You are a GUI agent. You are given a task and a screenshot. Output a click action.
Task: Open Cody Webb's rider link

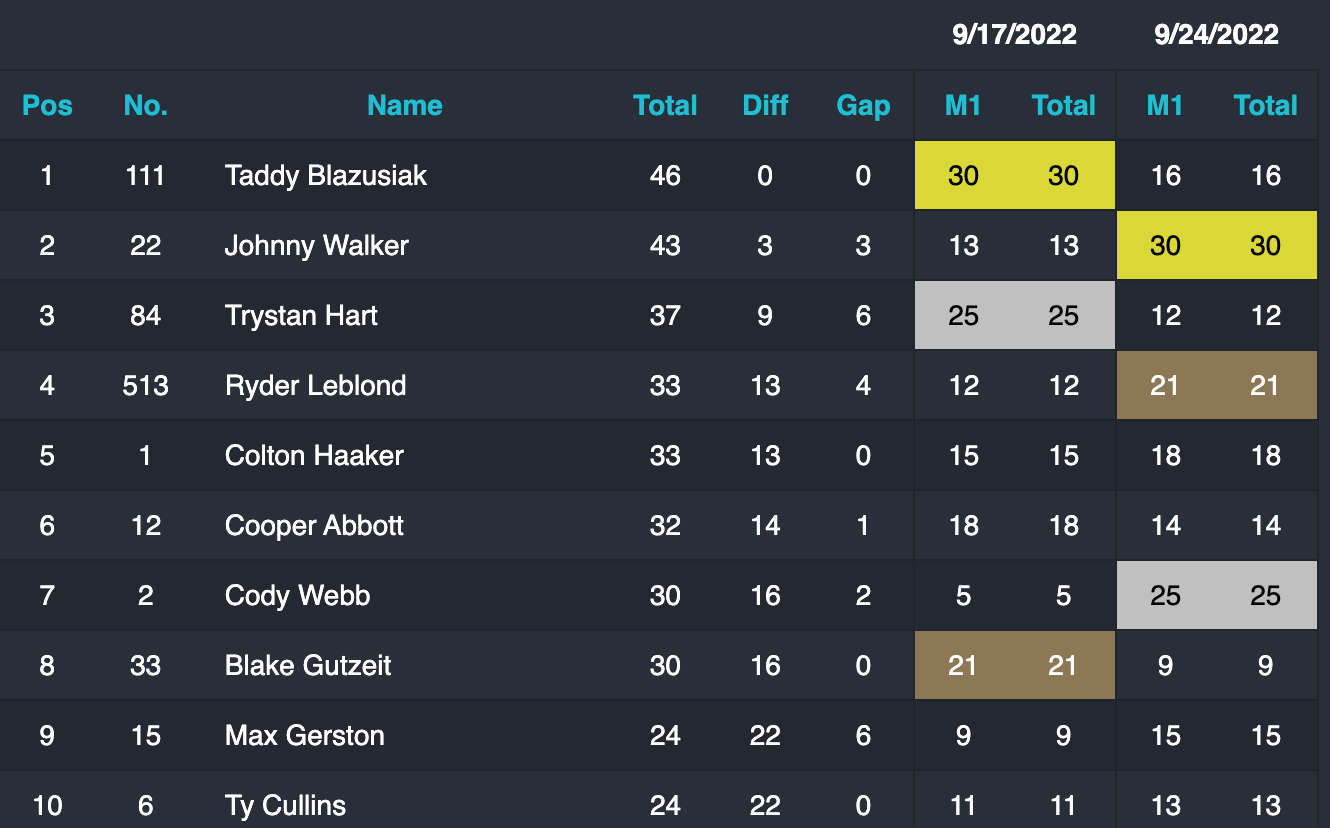[297, 596]
